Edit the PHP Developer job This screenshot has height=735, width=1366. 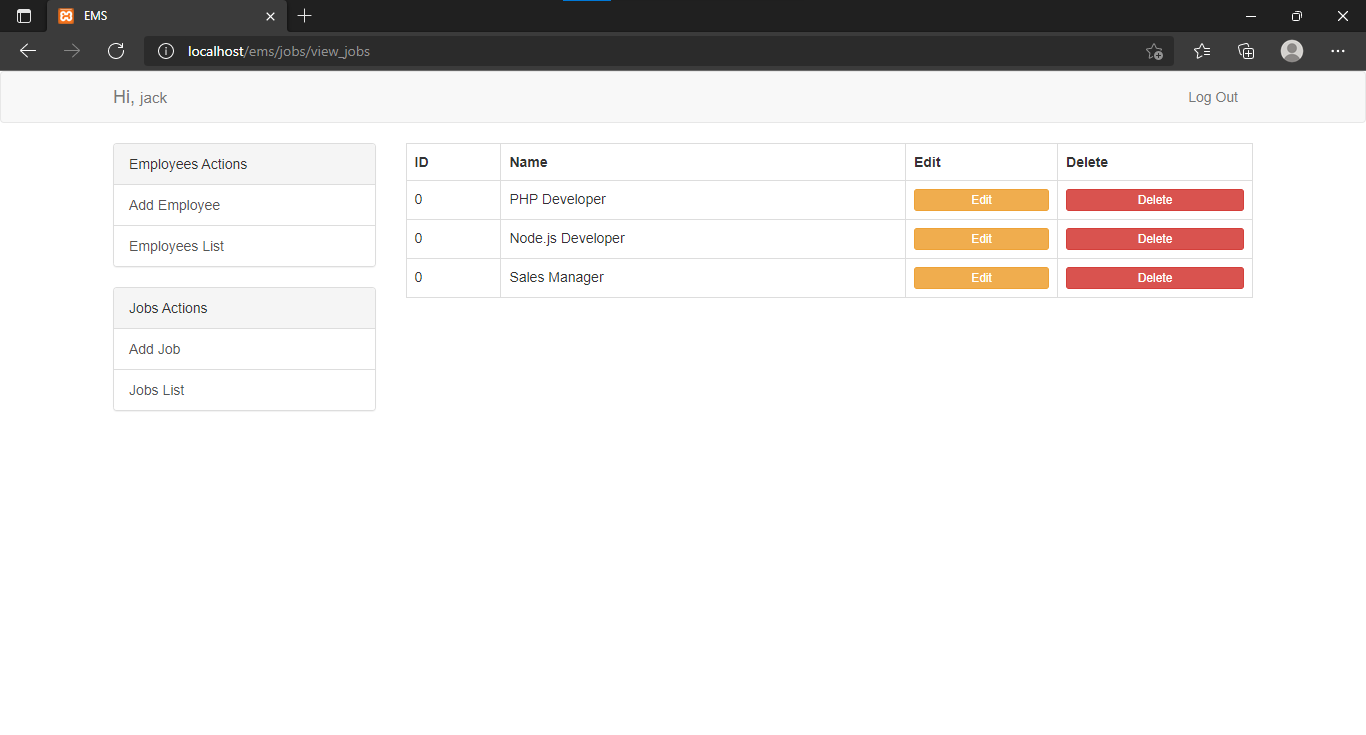point(981,199)
